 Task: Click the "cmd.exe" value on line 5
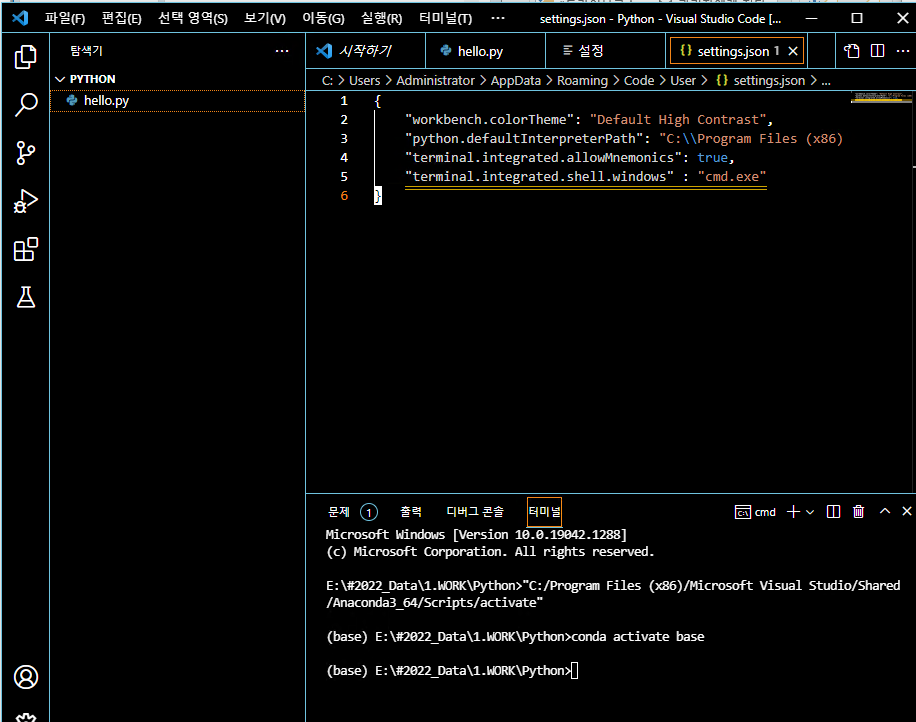[731, 176]
